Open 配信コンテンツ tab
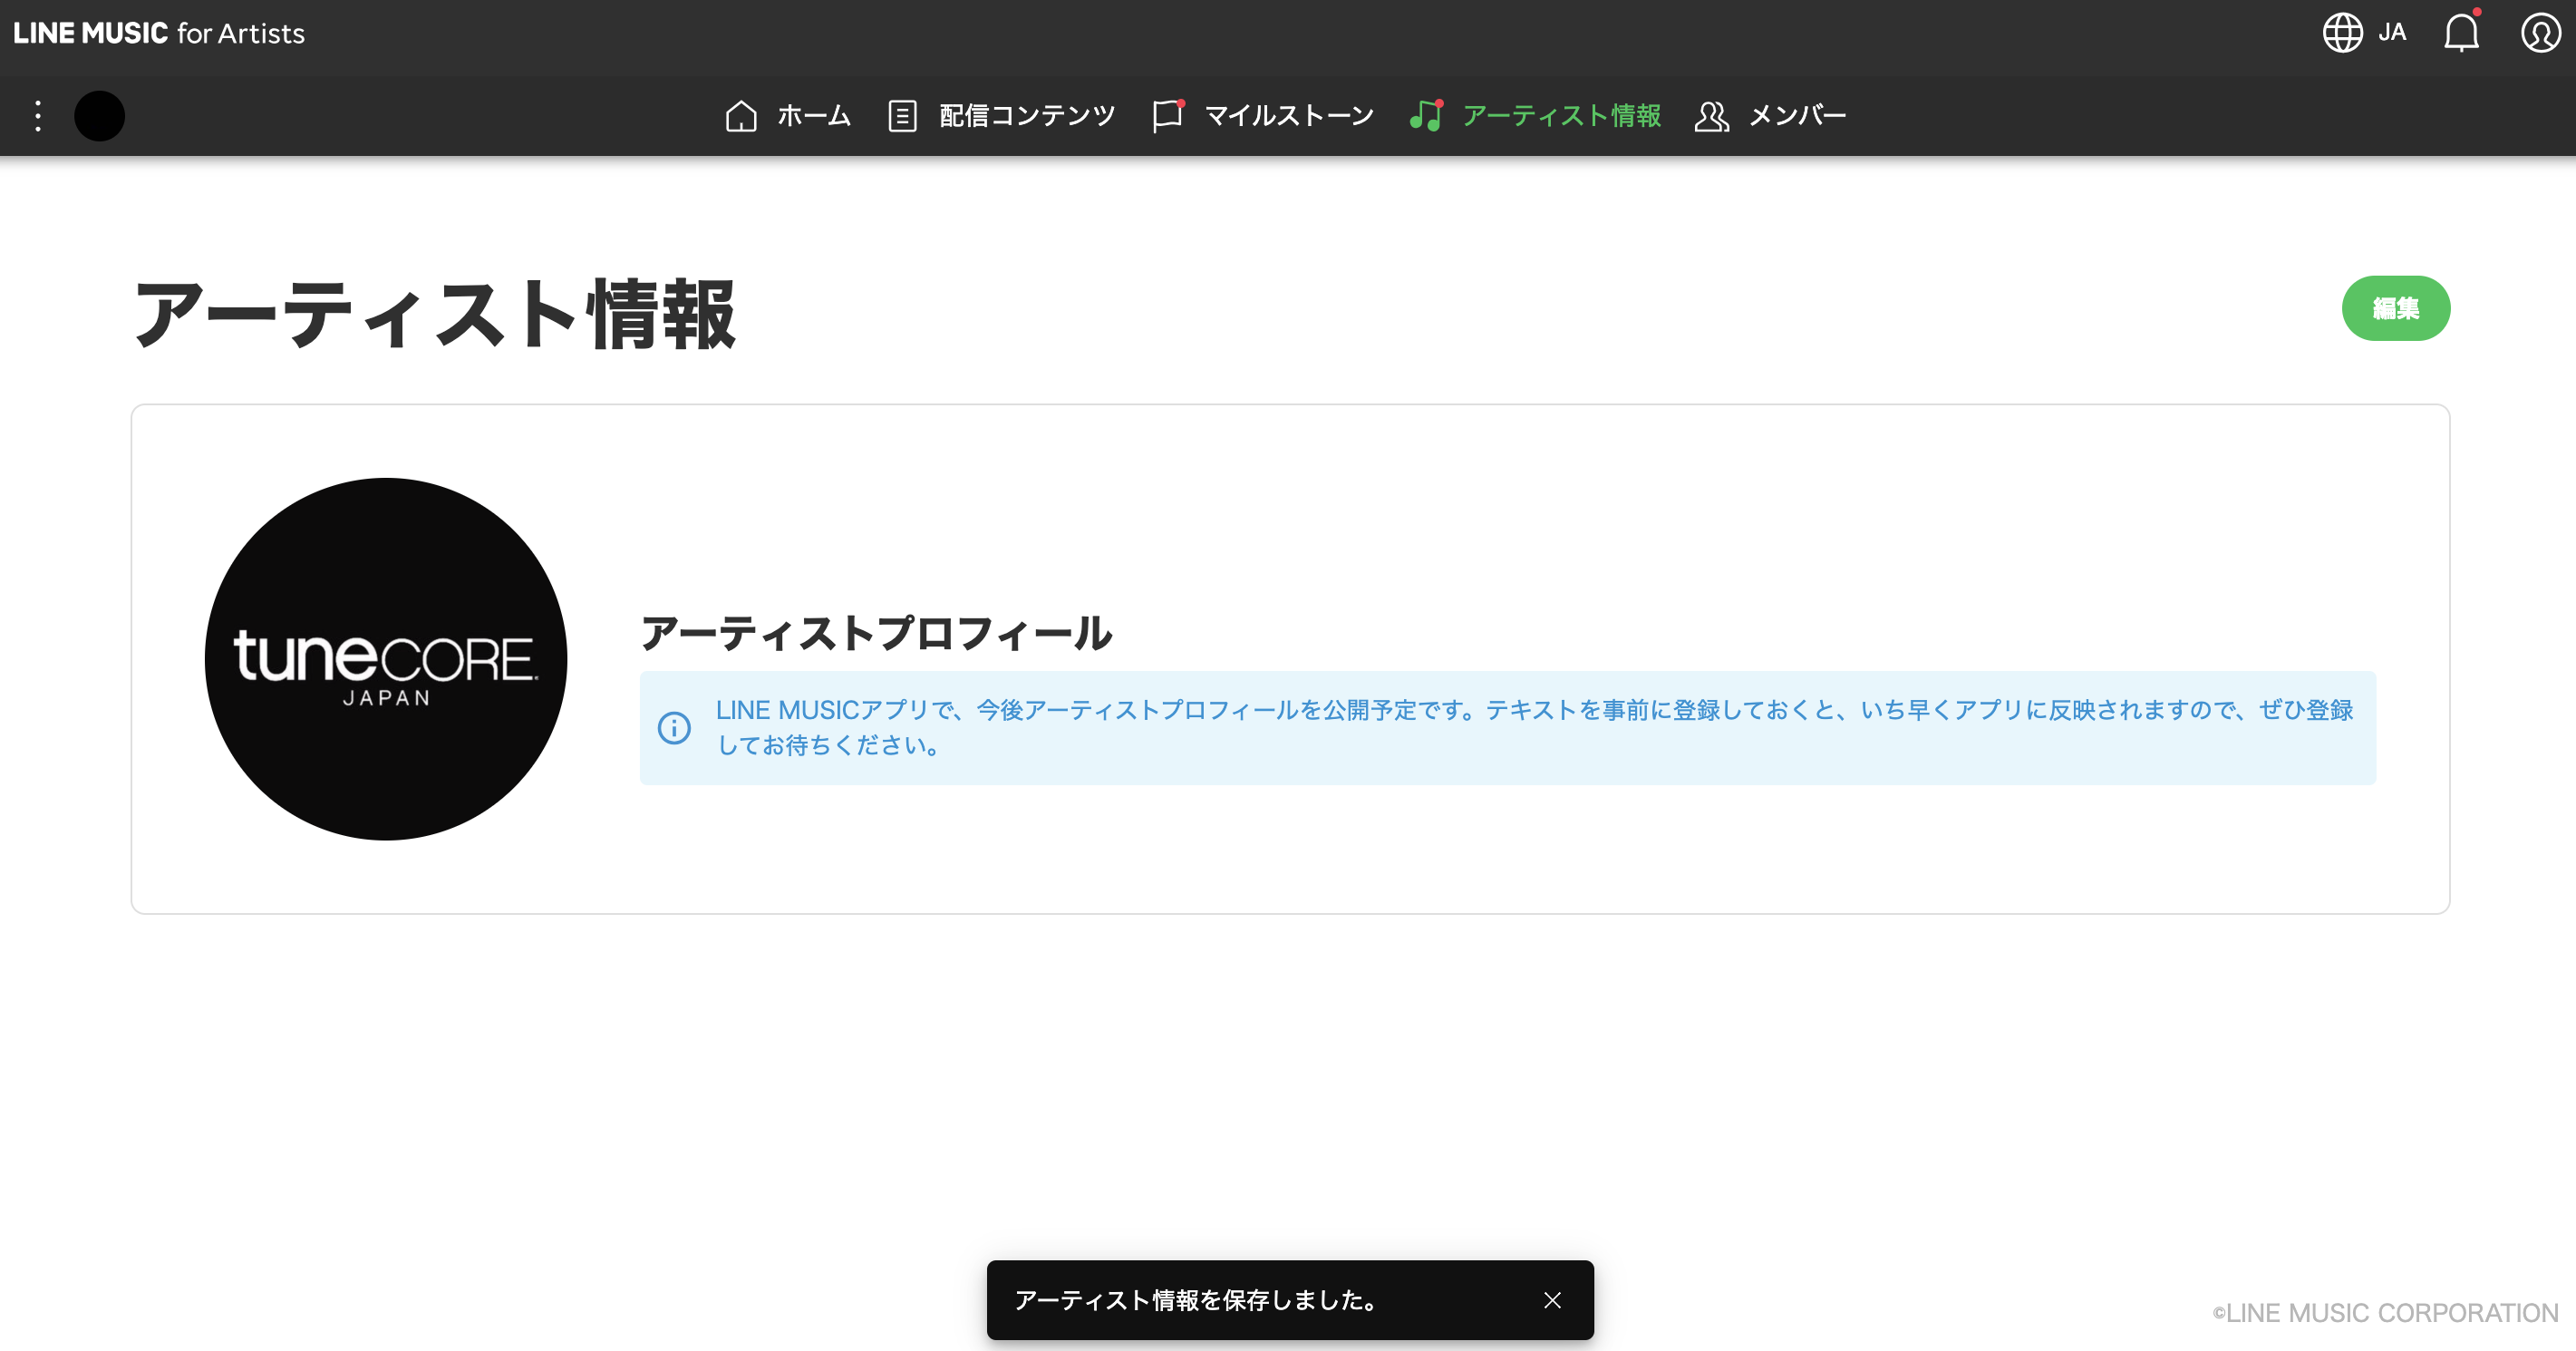This screenshot has width=2576, height=1351. click(1027, 116)
